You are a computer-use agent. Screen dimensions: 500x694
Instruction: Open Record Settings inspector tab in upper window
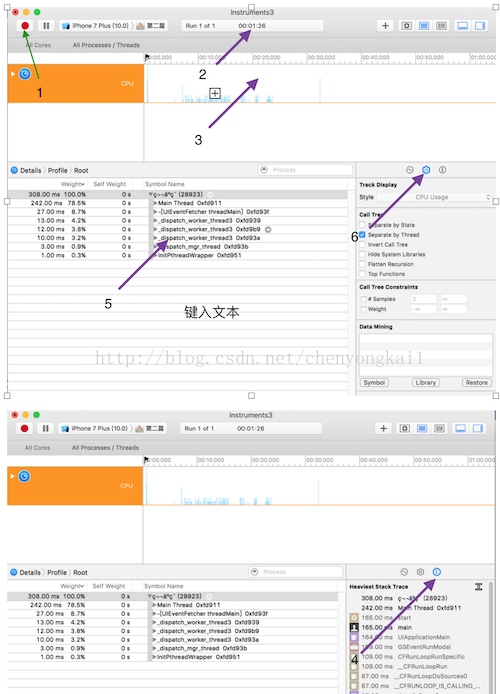pyautogui.click(x=410, y=170)
